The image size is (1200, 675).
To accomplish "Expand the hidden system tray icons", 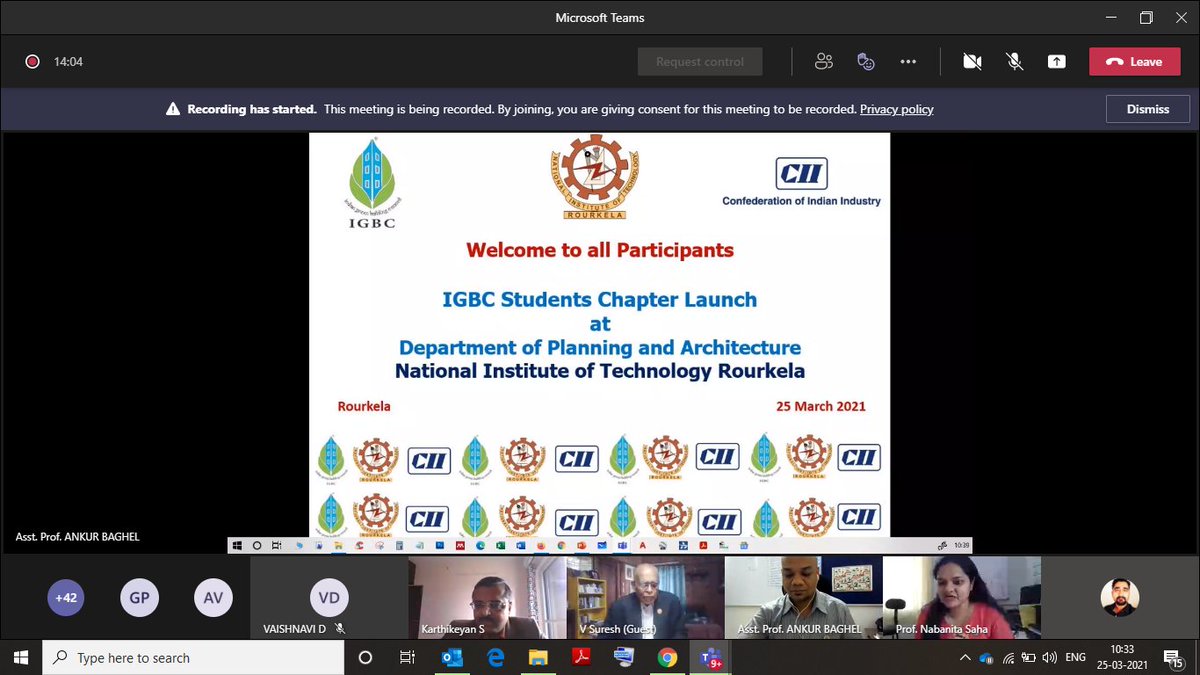I will pyautogui.click(x=964, y=657).
